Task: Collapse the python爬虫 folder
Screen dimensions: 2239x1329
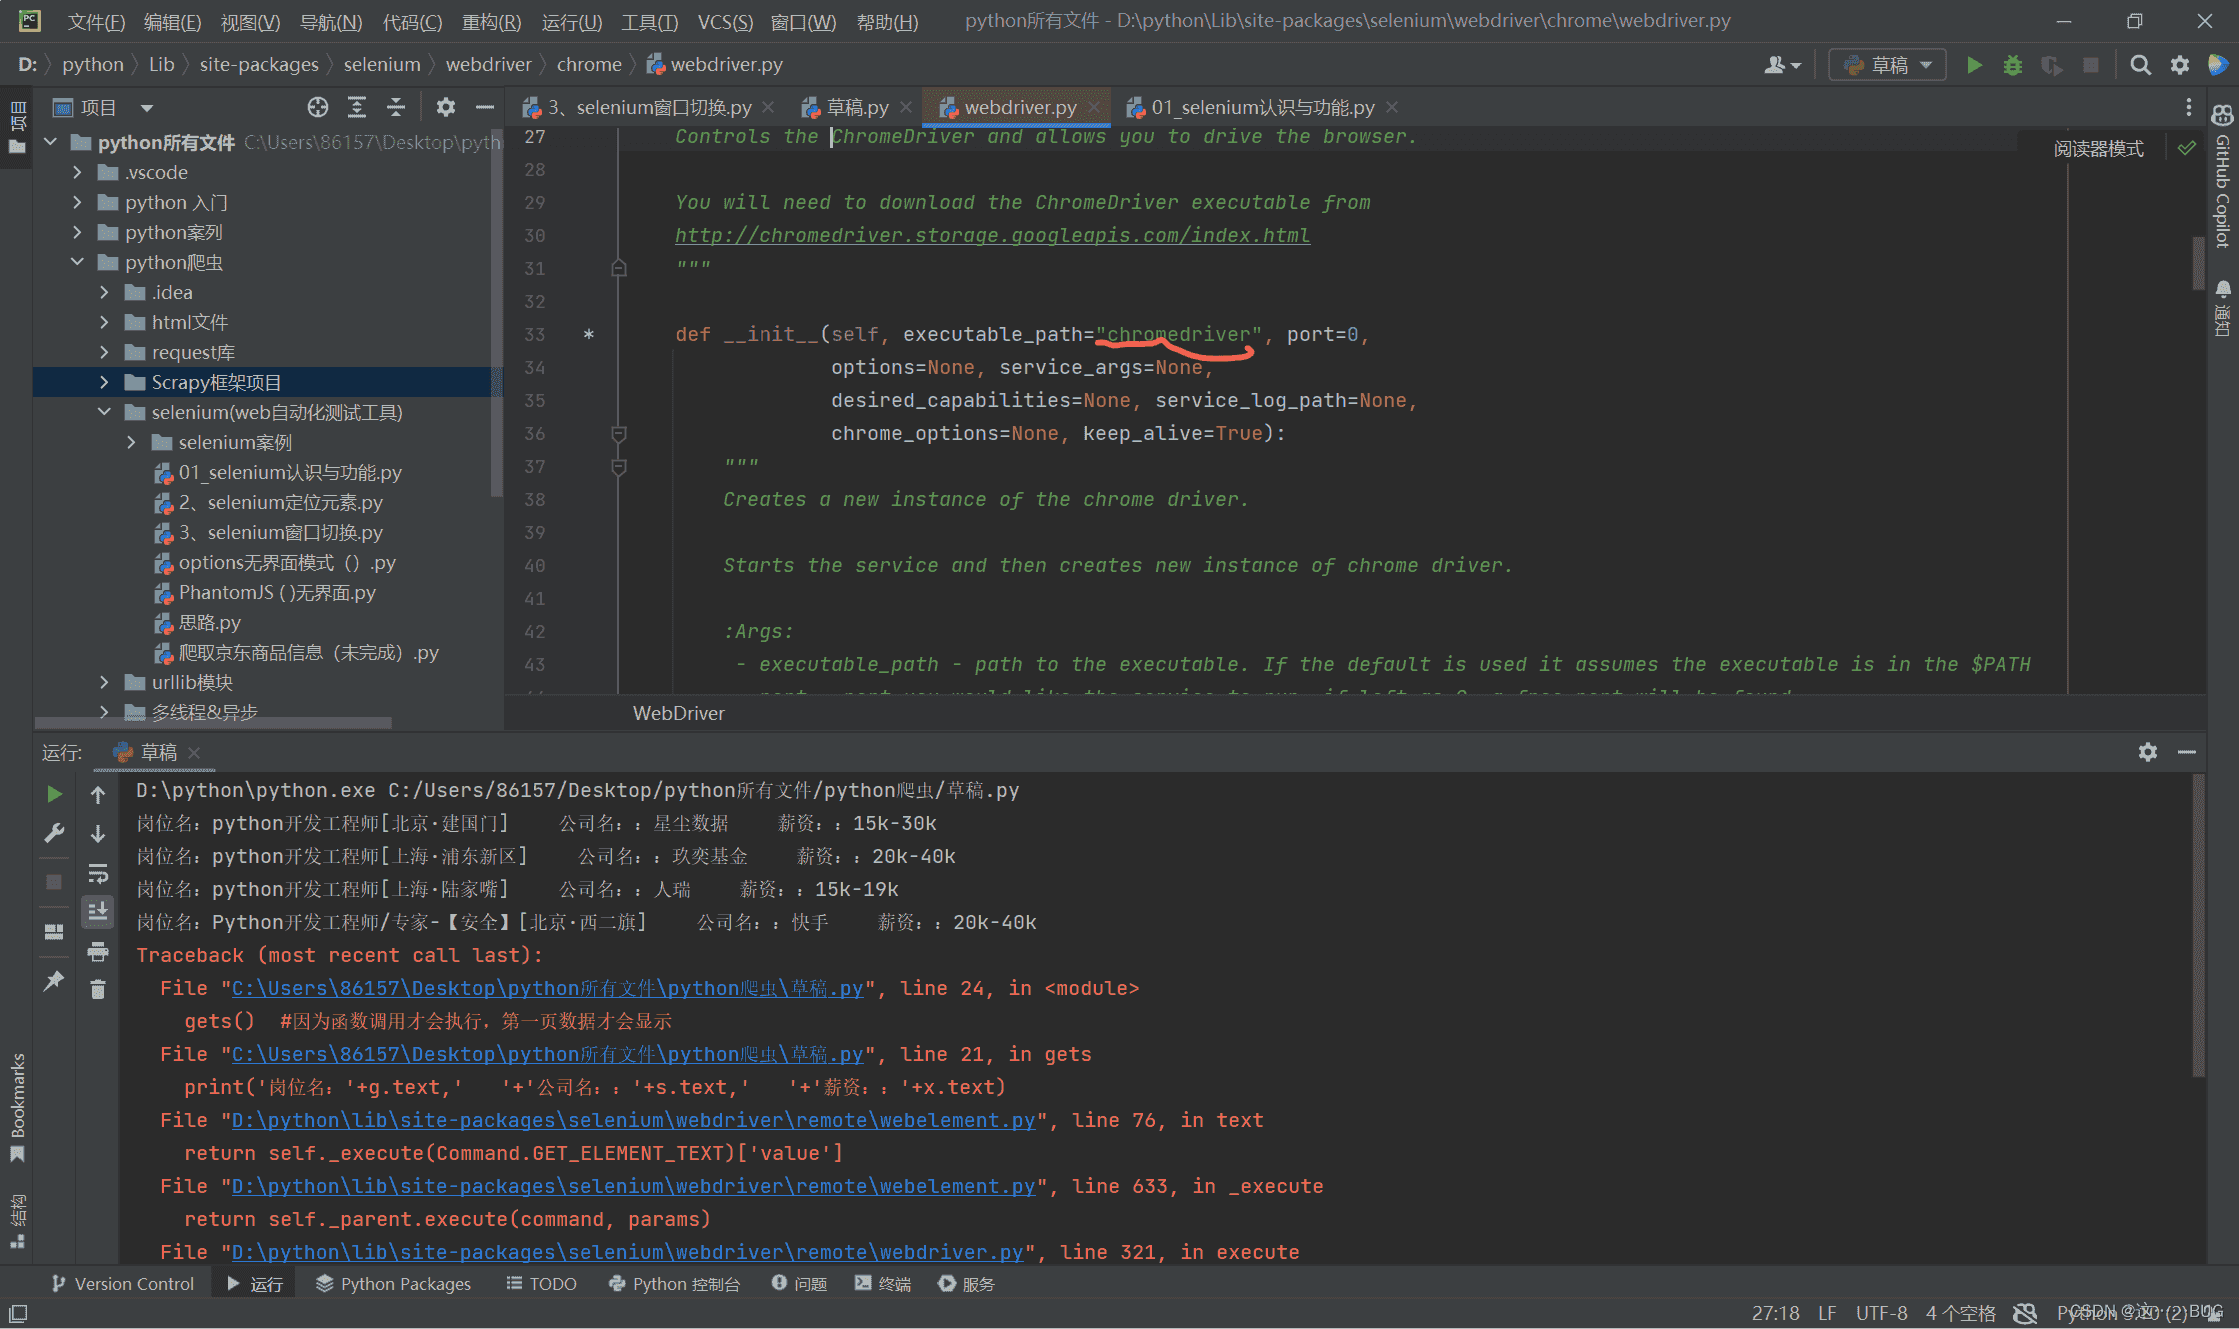Action: click(77, 262)
